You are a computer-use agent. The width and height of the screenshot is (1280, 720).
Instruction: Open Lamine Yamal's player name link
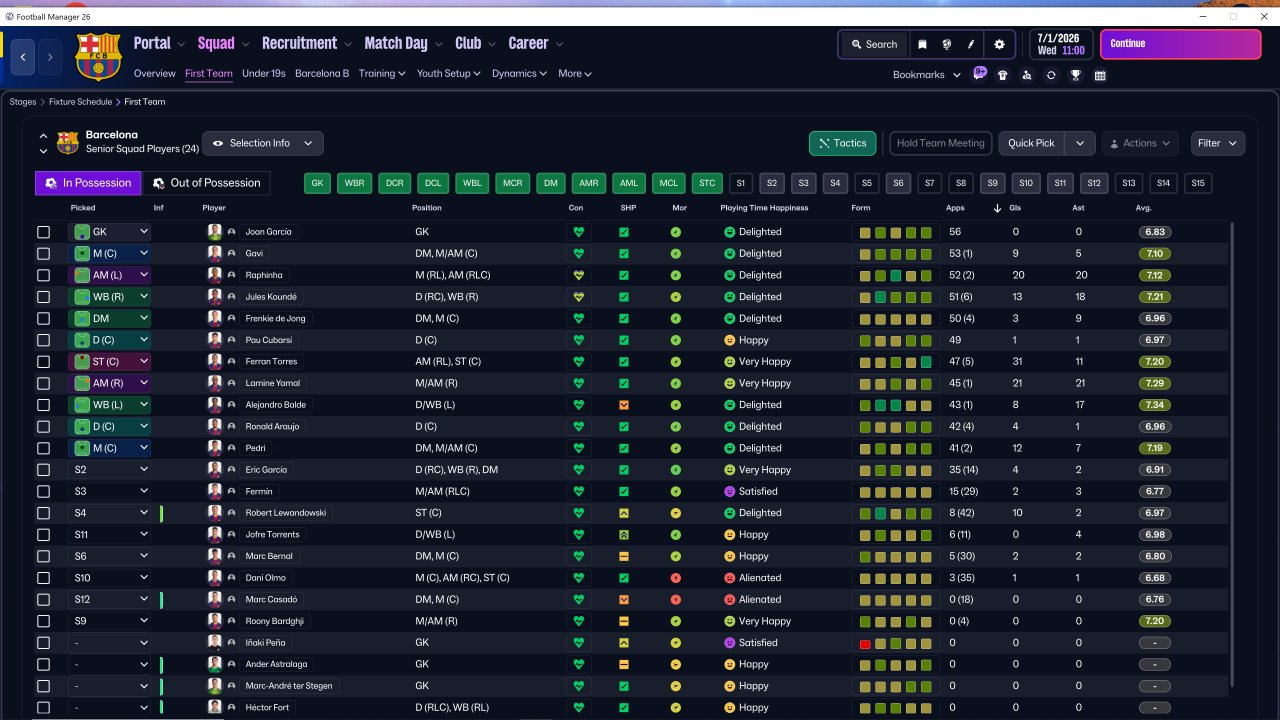(x=273, y=383)
